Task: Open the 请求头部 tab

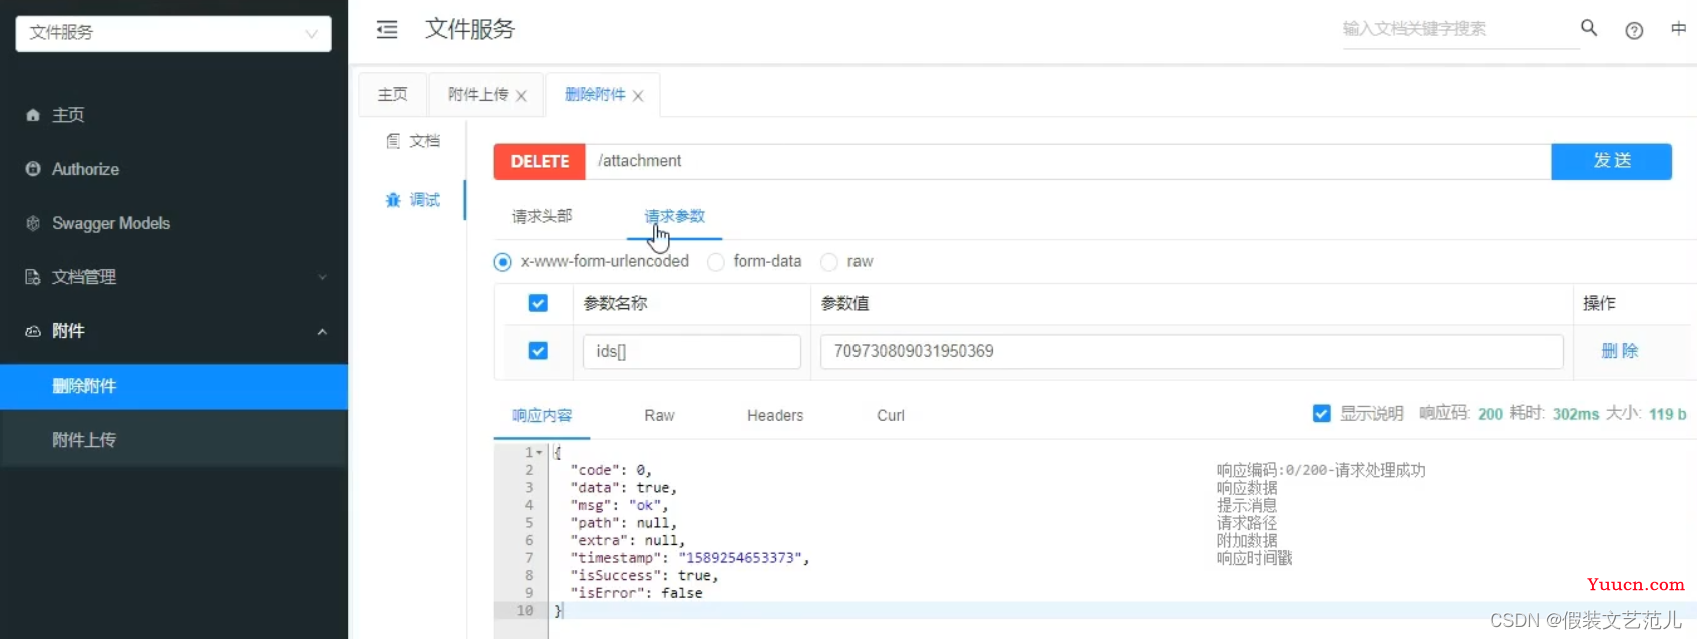Action: [542, 216]
